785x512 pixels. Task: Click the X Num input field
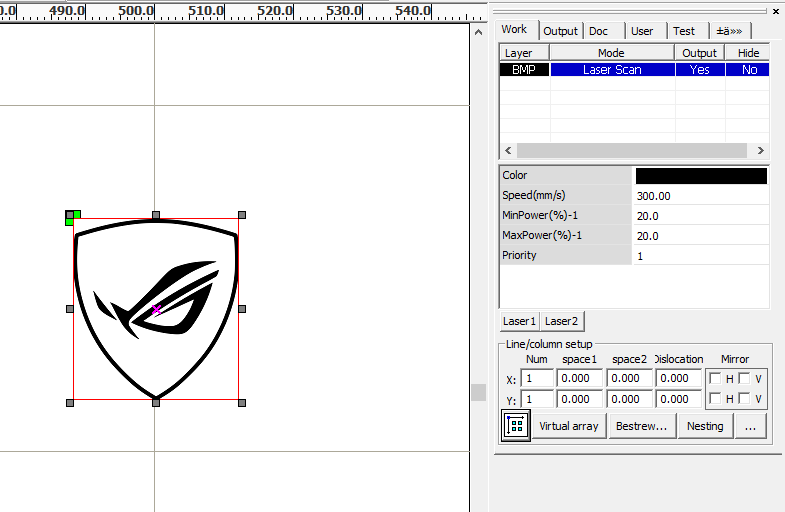point(538,378)
